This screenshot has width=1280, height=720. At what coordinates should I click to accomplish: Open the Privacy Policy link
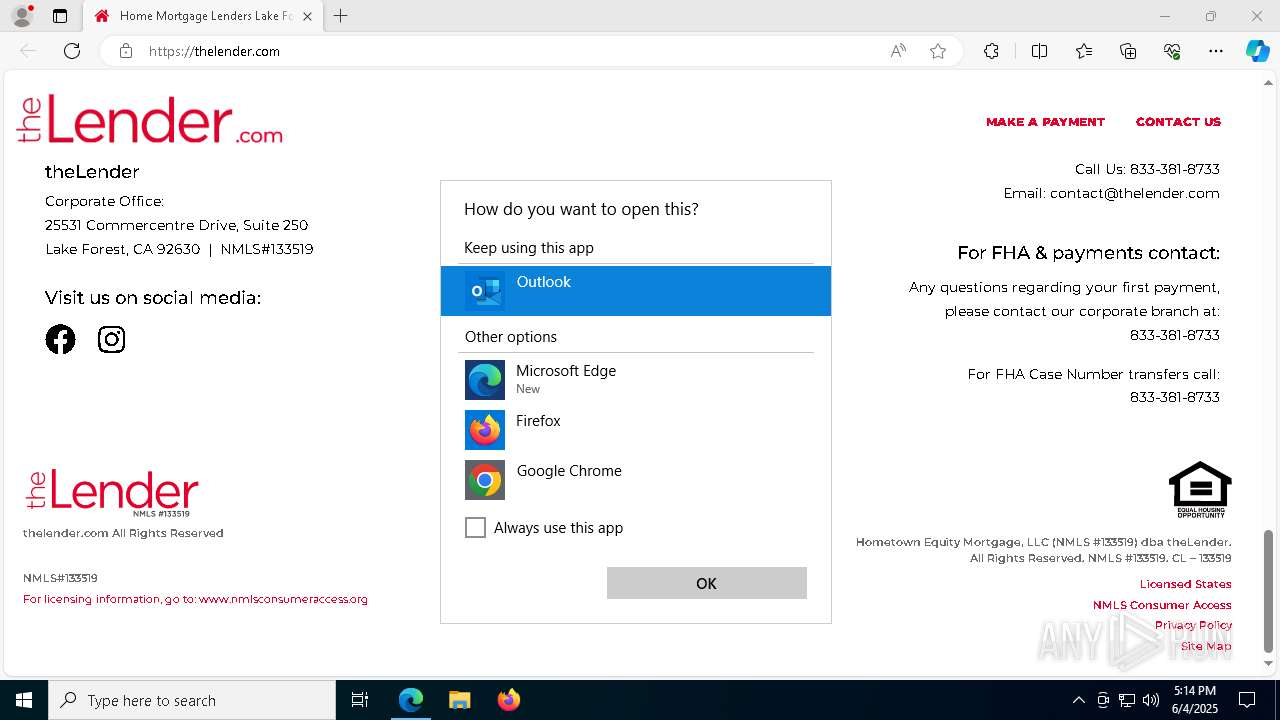click(x=1193, y=625)
